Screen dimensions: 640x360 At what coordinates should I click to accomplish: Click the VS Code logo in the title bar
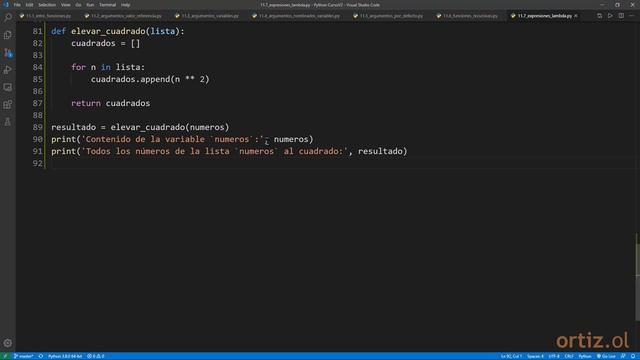[6, 5]
